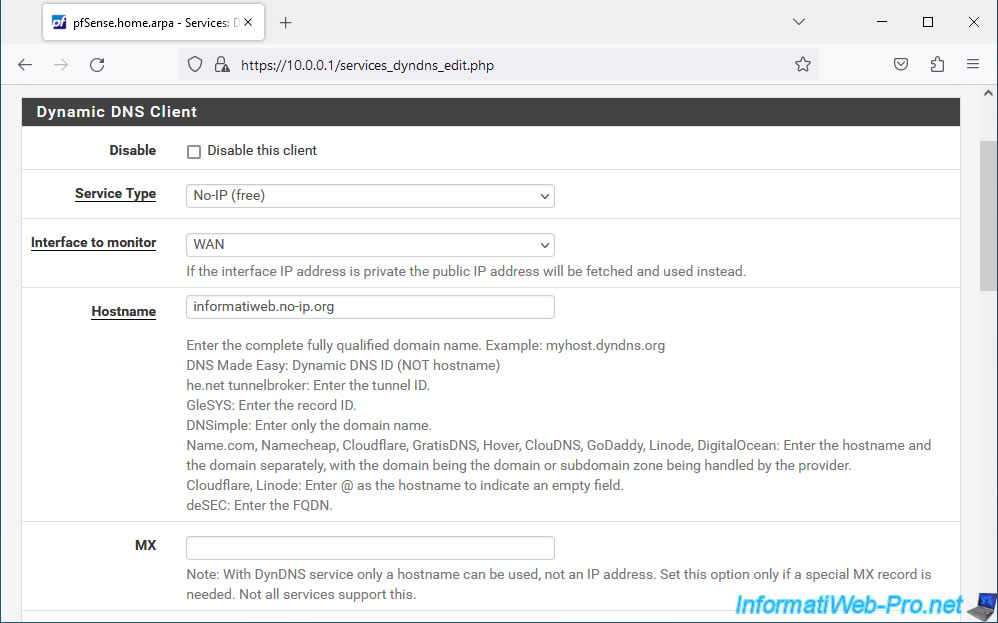Click the pfSense favicon on the tab
The width and height of the screenshot is (998, 623).
(59, 23)
